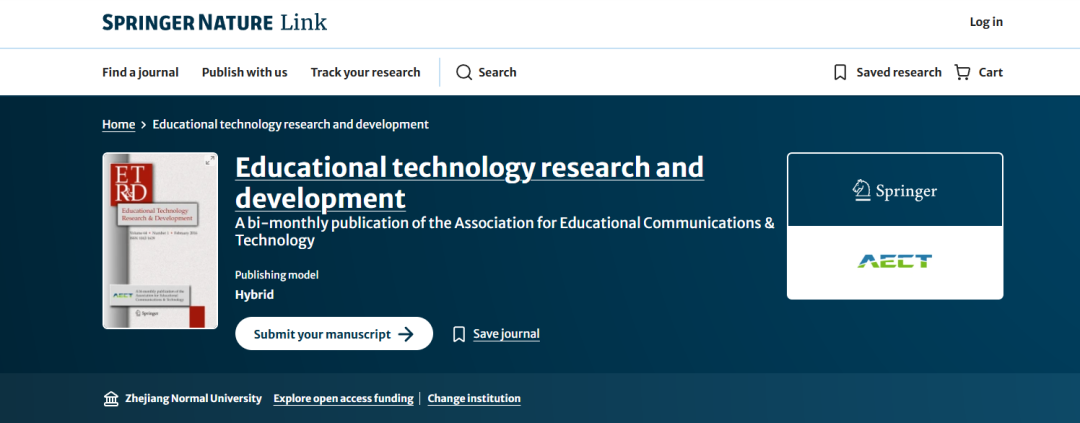Click breadcrumb text Educational technology research and development
1080x423 pixels.
[x=291, y=125]
